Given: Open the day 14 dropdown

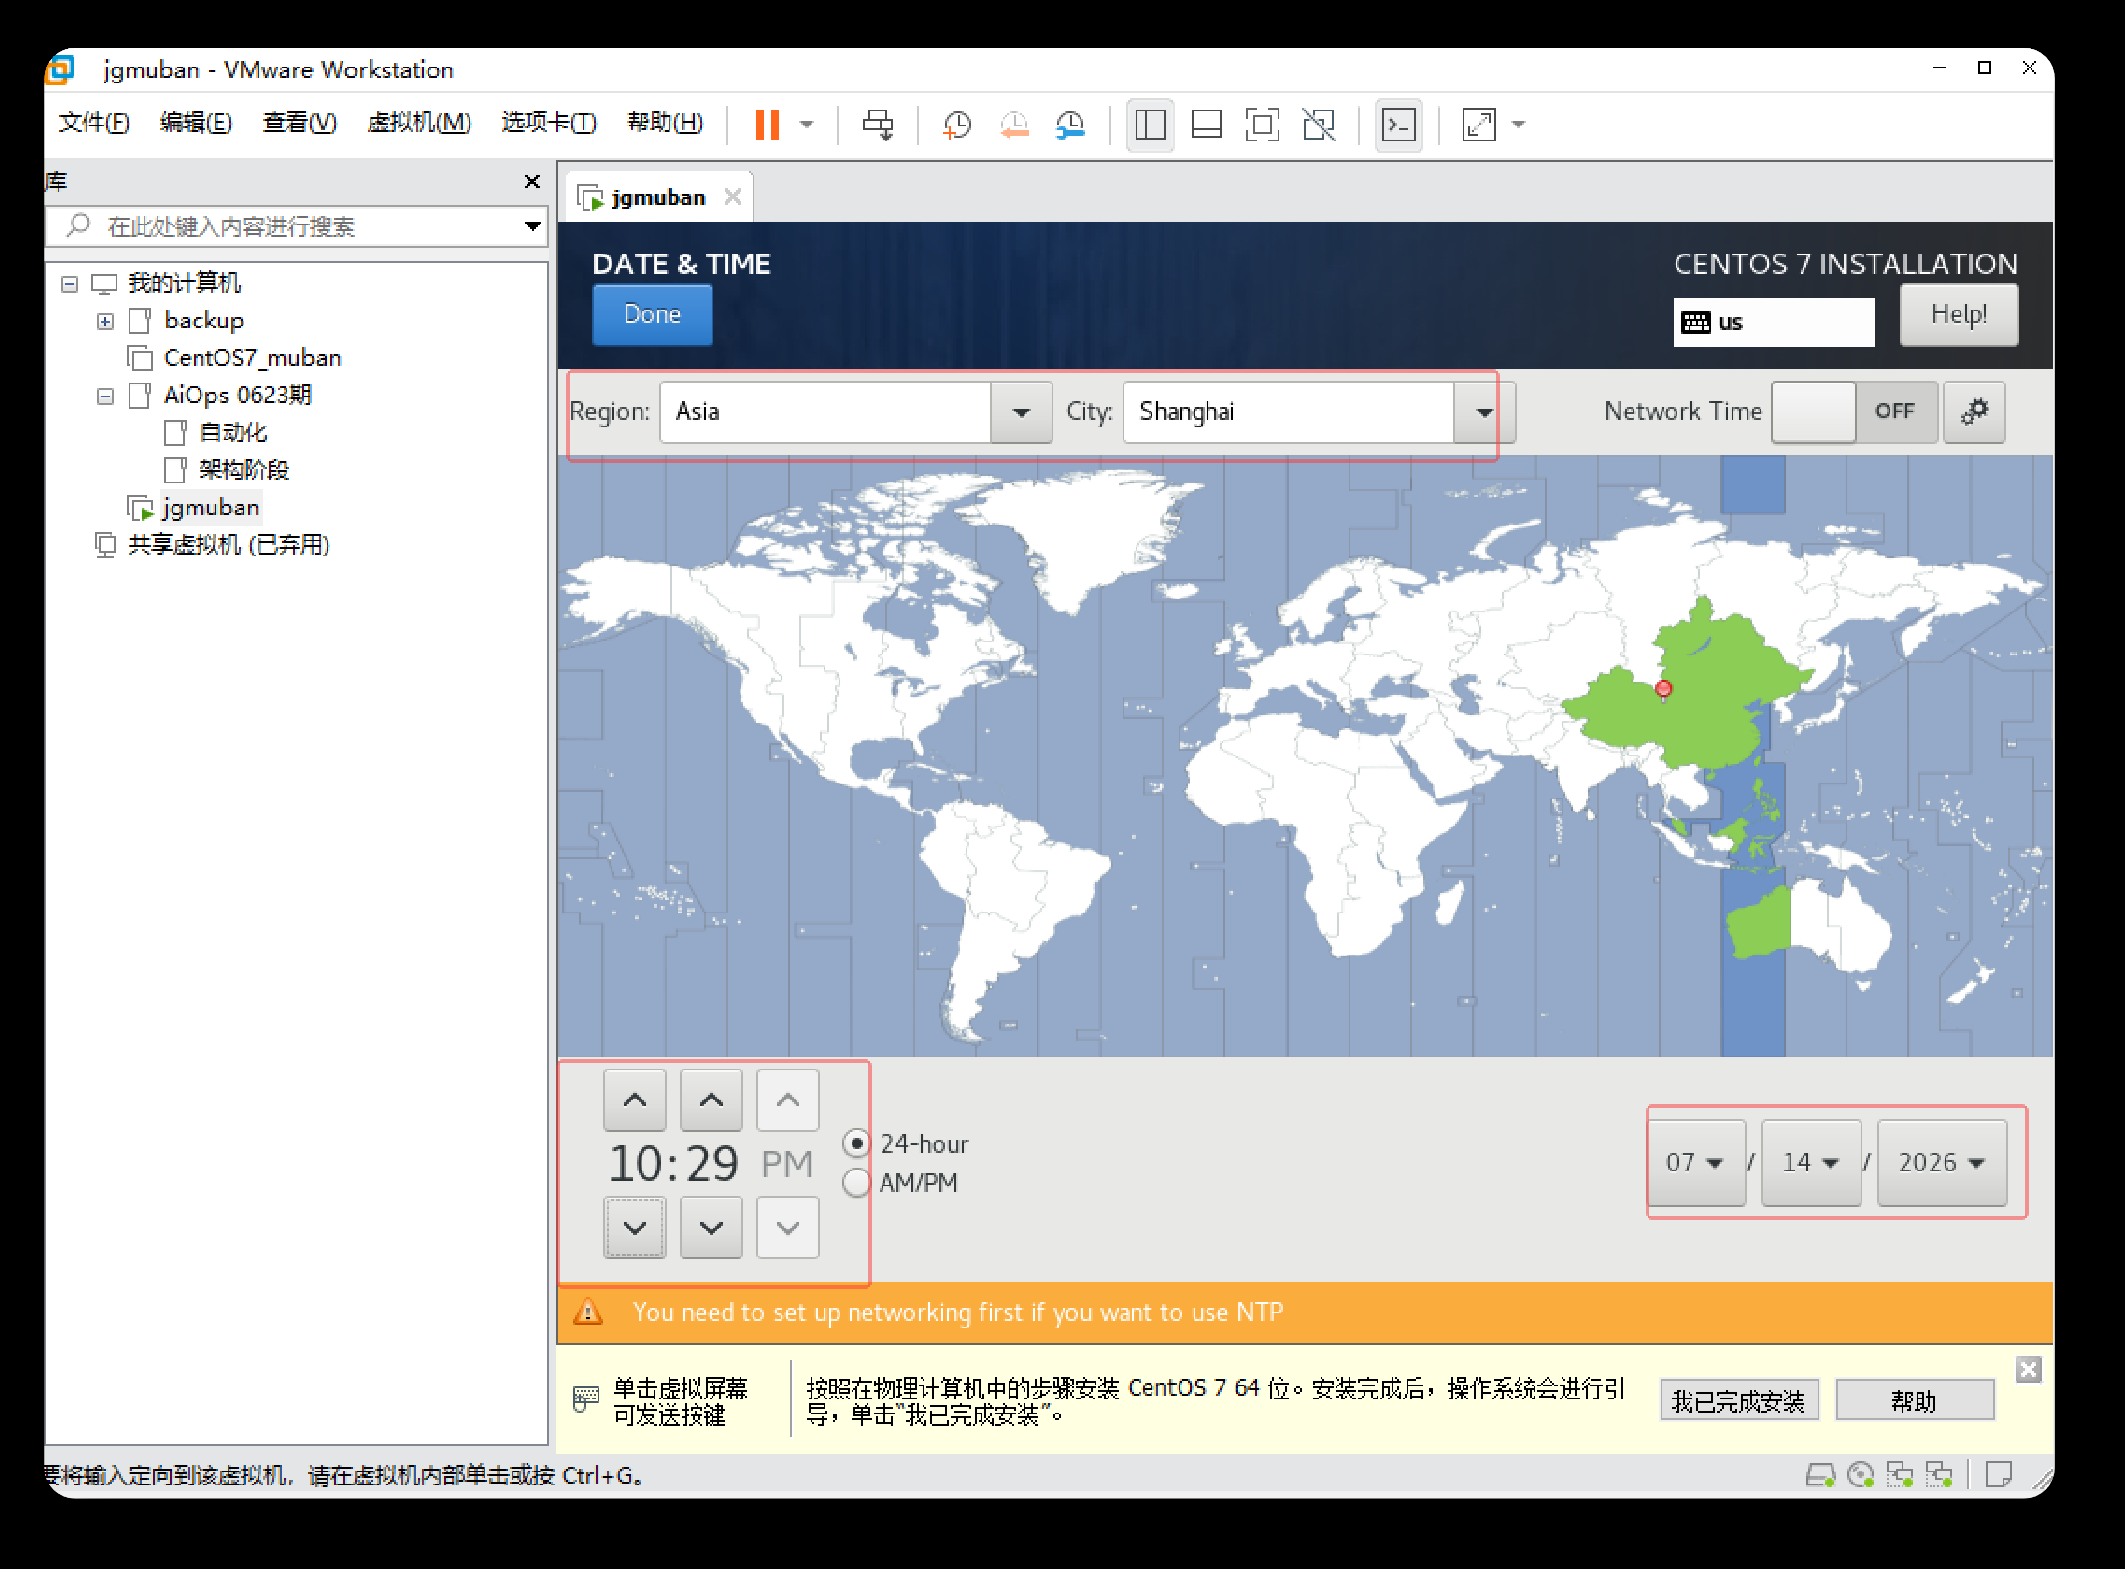Looking at the screenshot, I should pyautogui.click(x=1811, y=1163).
